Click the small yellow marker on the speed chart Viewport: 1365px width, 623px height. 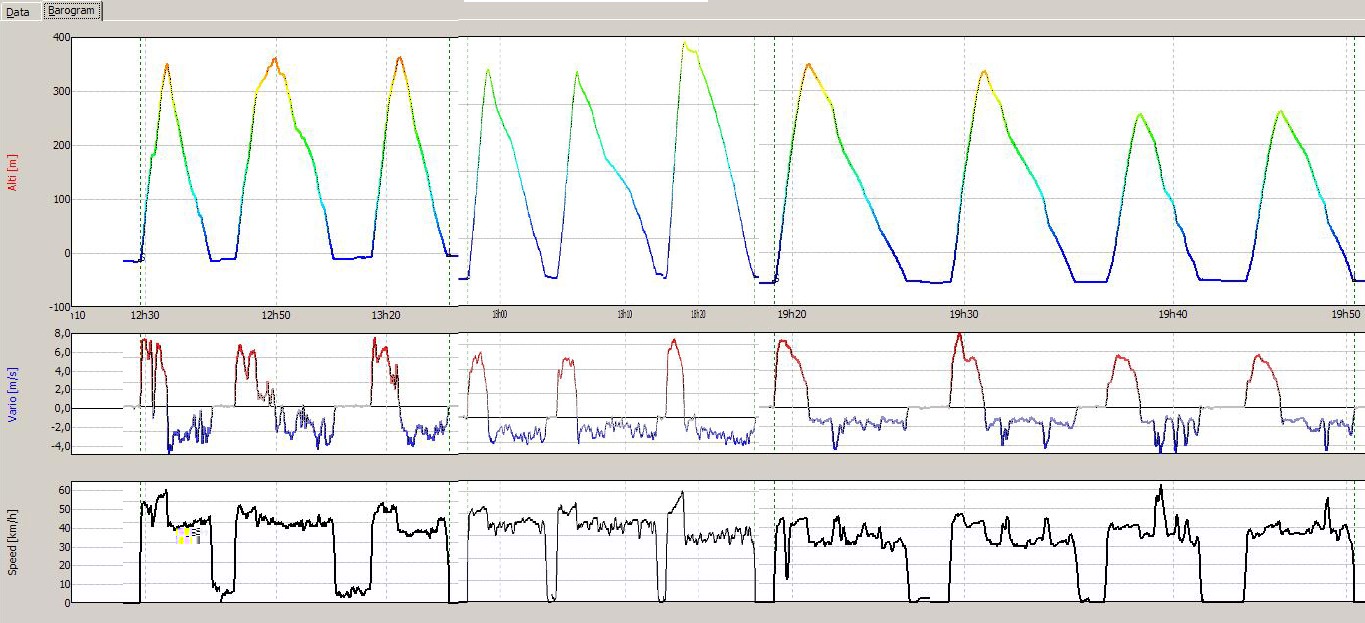pos(184,537)
